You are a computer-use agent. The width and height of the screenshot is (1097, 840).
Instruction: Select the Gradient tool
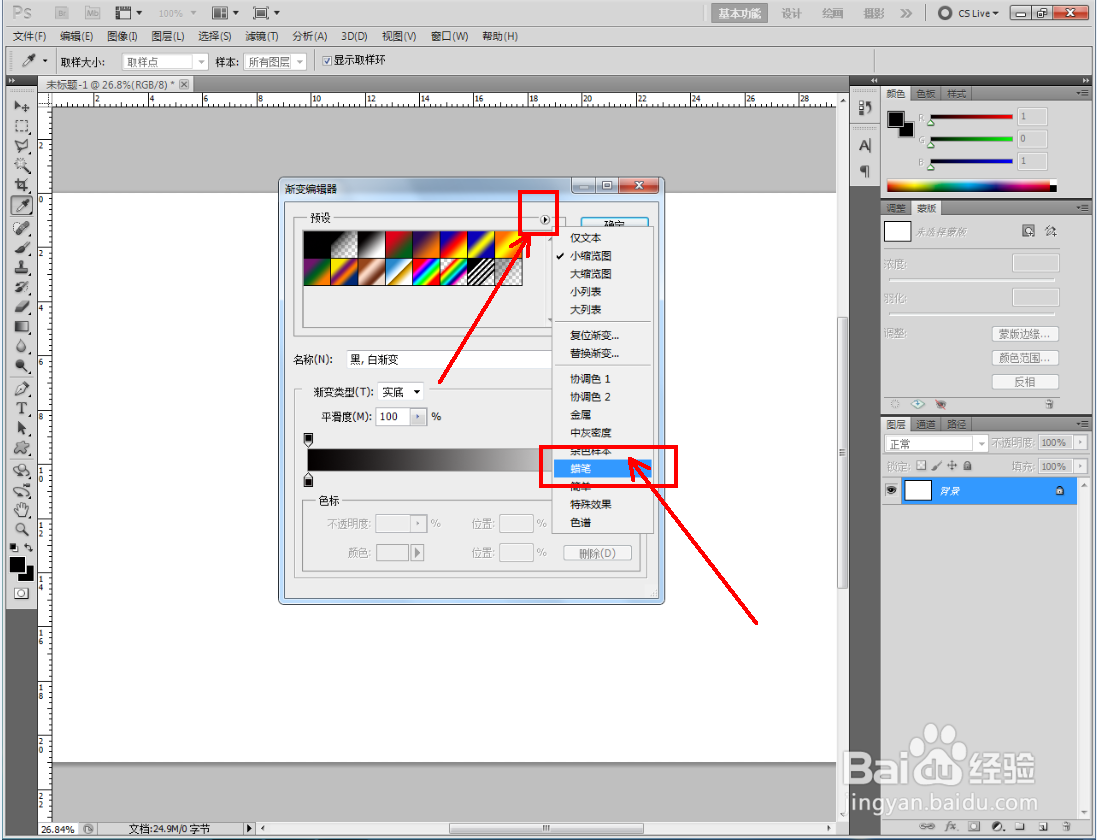[x=22, y=326]
